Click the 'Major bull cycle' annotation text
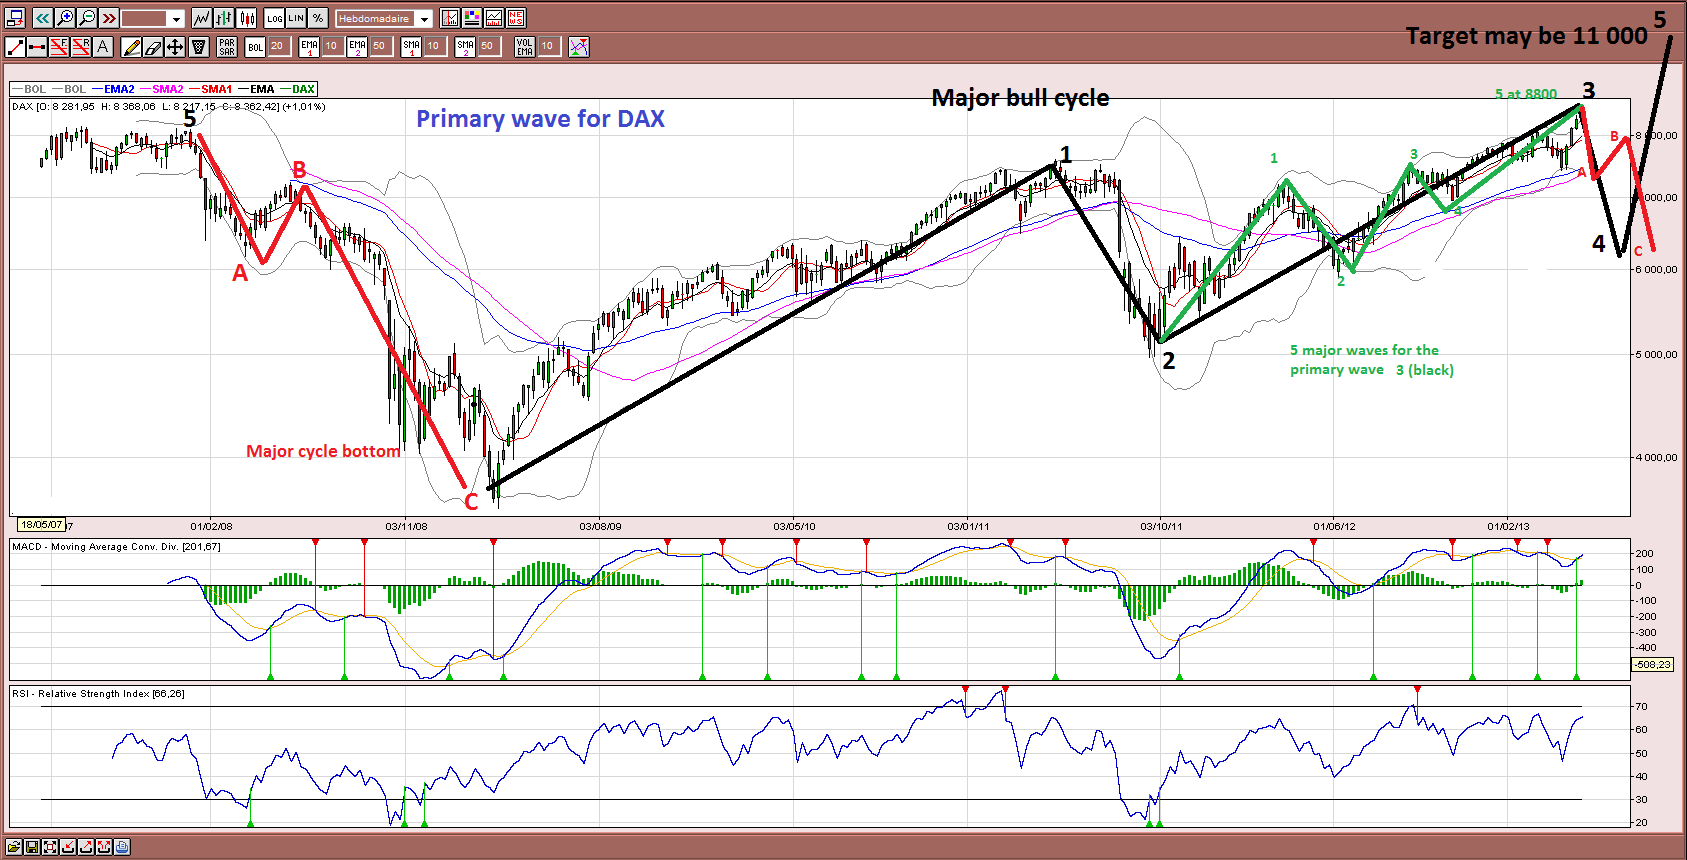 pos(1020,98)
